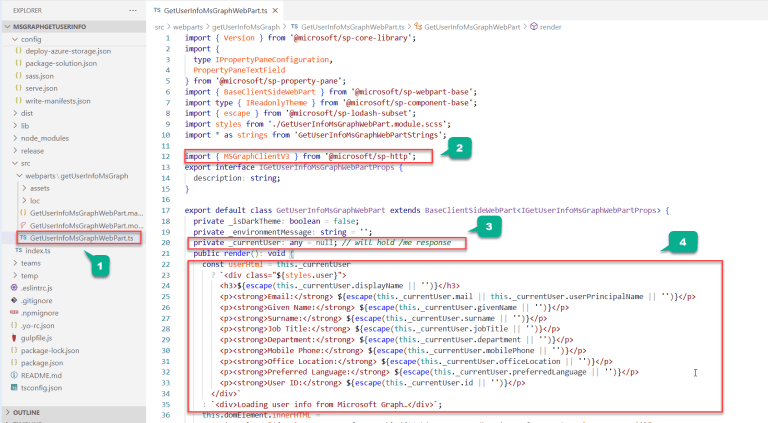The image size is (768, 423).
Task: Open gulpfile.js file
Action: (36, 338)
